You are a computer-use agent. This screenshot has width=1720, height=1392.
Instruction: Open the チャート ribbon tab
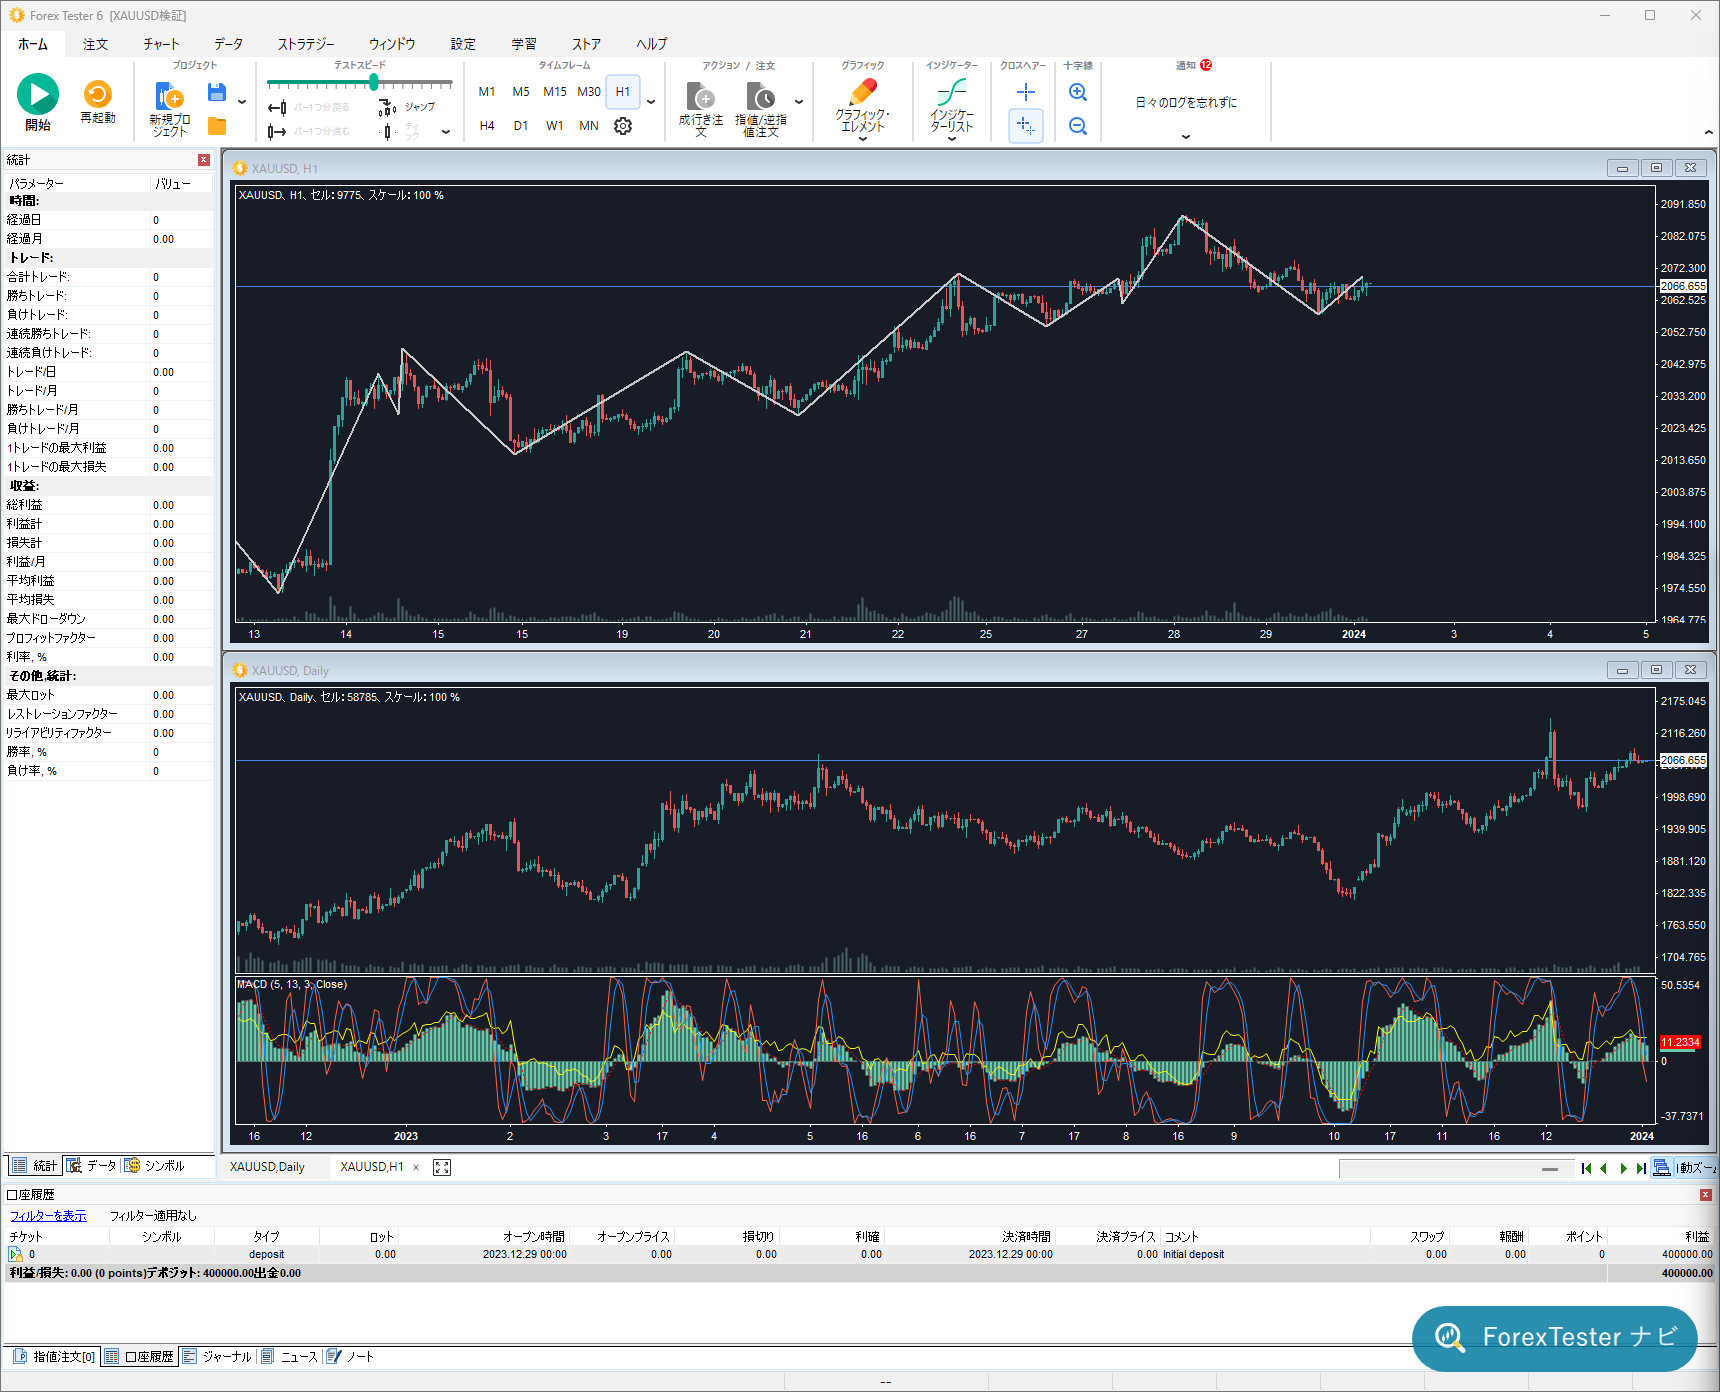[161, 44]
